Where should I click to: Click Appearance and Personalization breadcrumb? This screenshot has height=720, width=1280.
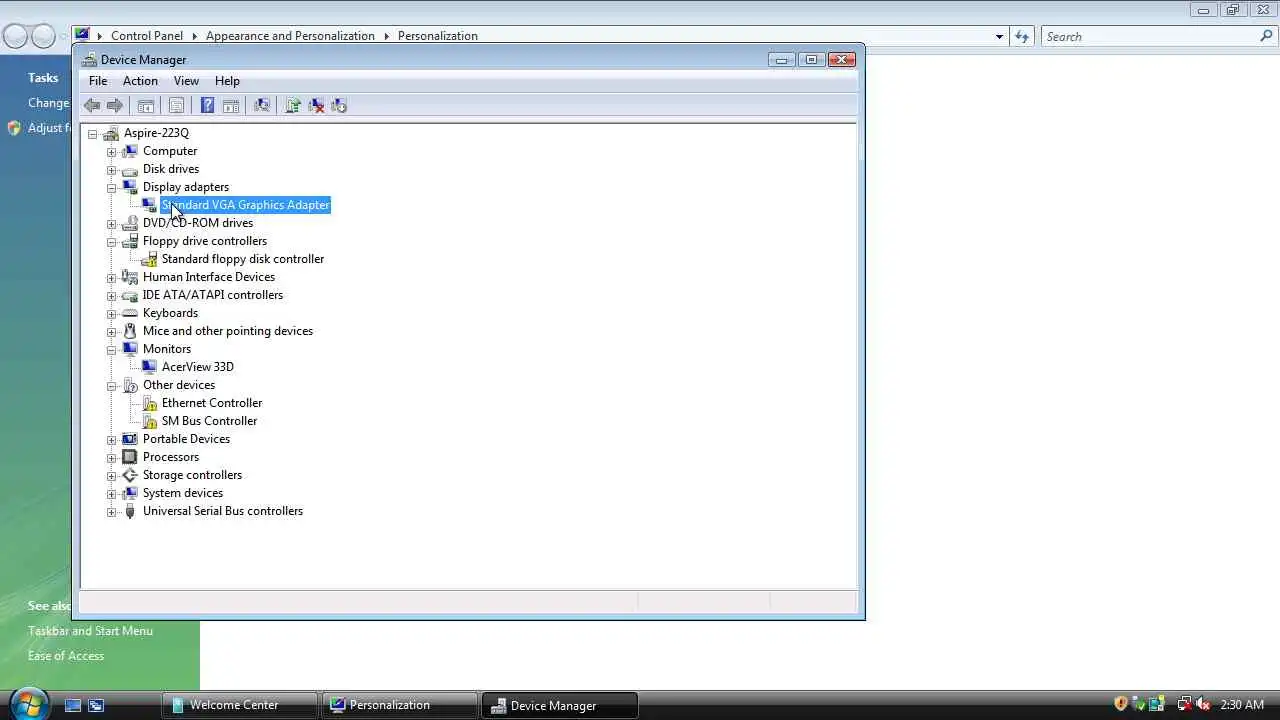[290, 36]
